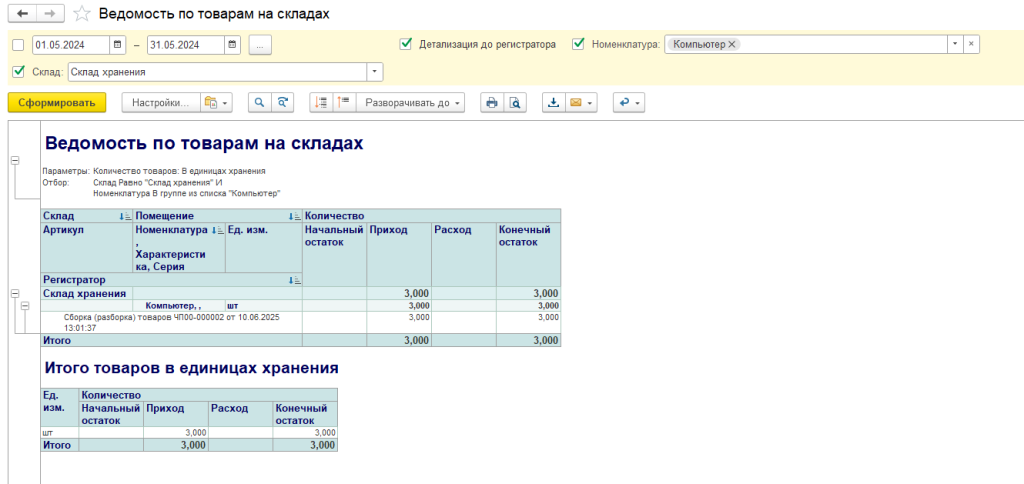Open the Разворачивать до dropdown
Viewport: 1024px width, 484px height.
[413, 102]
